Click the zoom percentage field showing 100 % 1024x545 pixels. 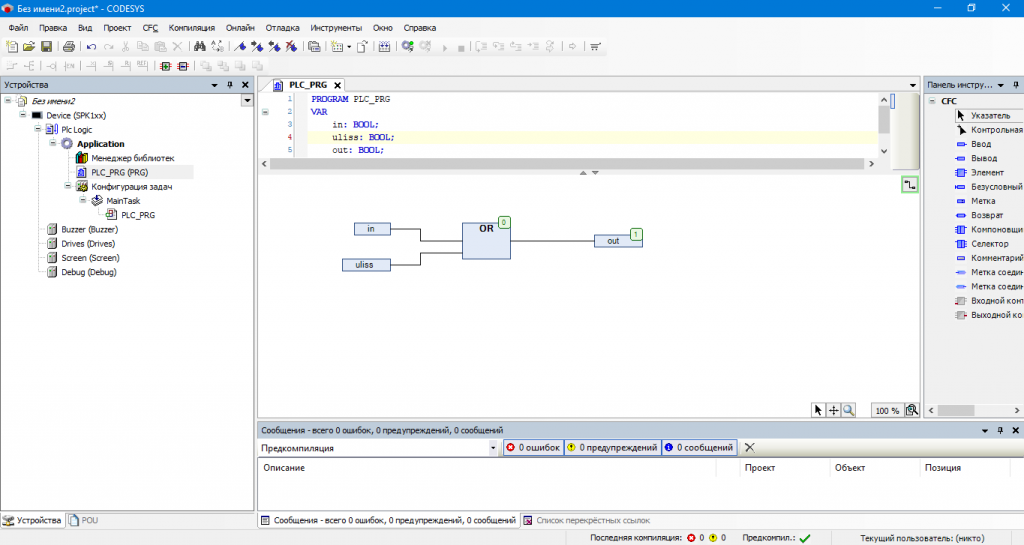886,410
